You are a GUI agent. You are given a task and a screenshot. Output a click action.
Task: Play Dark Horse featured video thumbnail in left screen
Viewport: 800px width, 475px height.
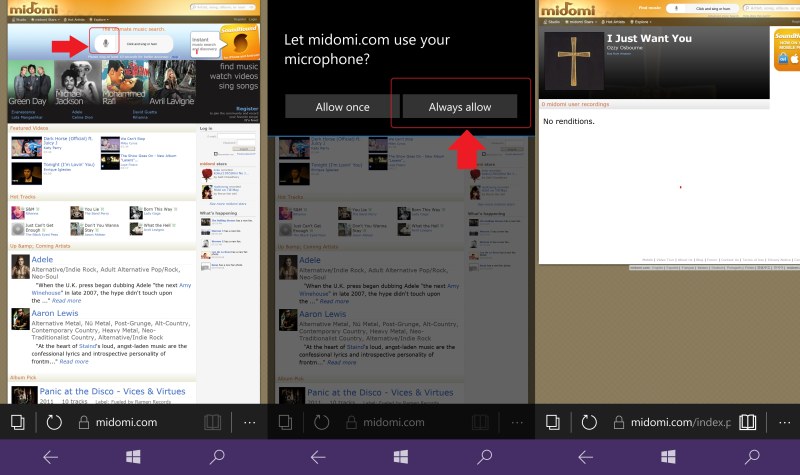coord(27,148)
